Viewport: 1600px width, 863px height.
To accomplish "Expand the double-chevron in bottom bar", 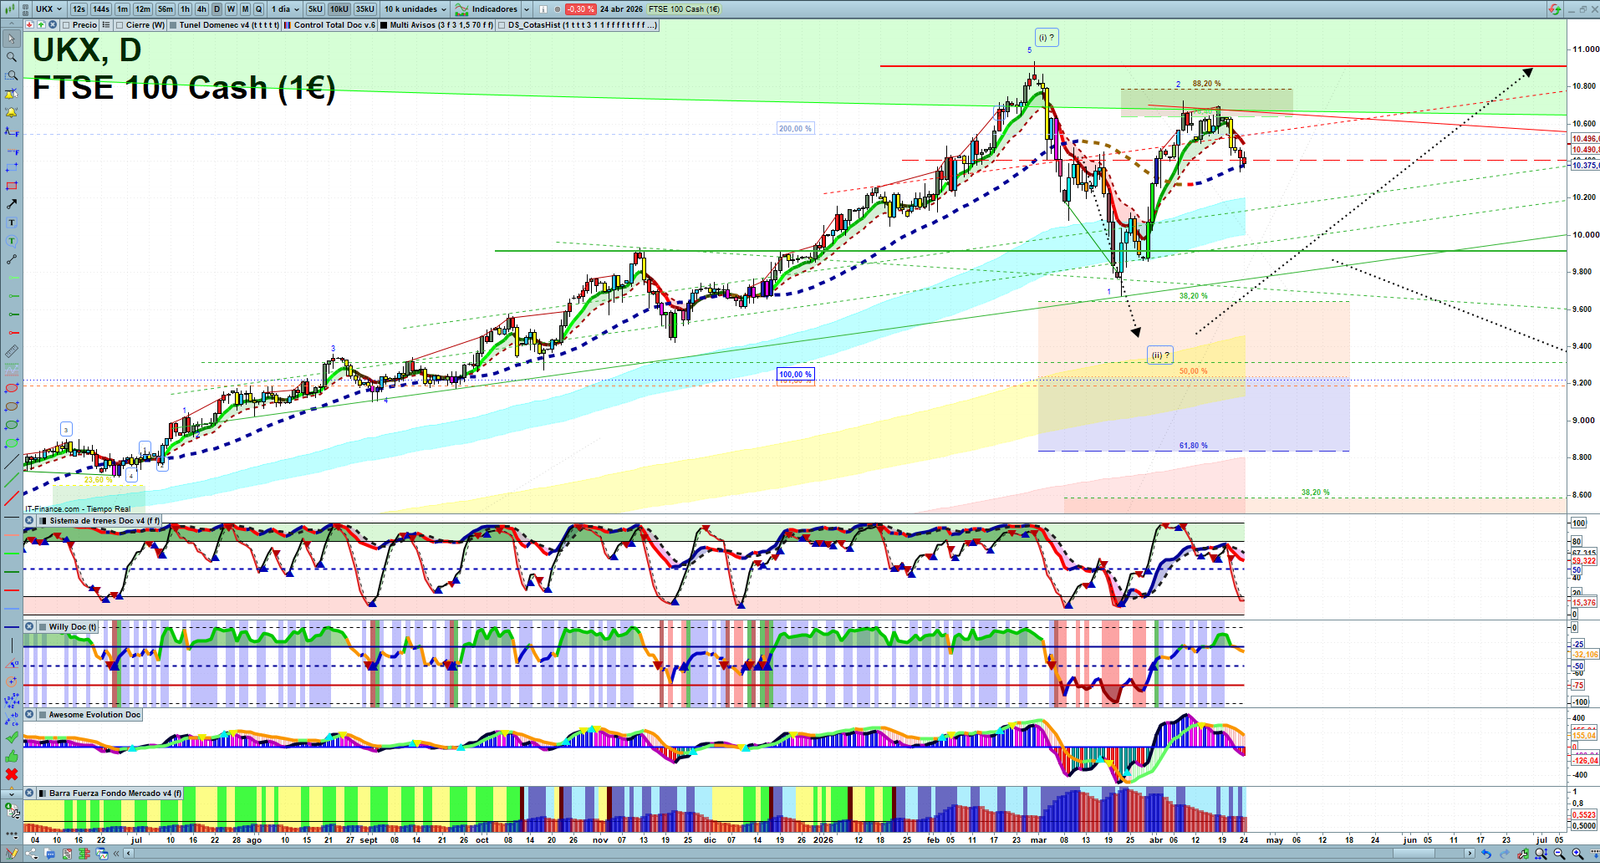I will [116, 853].
